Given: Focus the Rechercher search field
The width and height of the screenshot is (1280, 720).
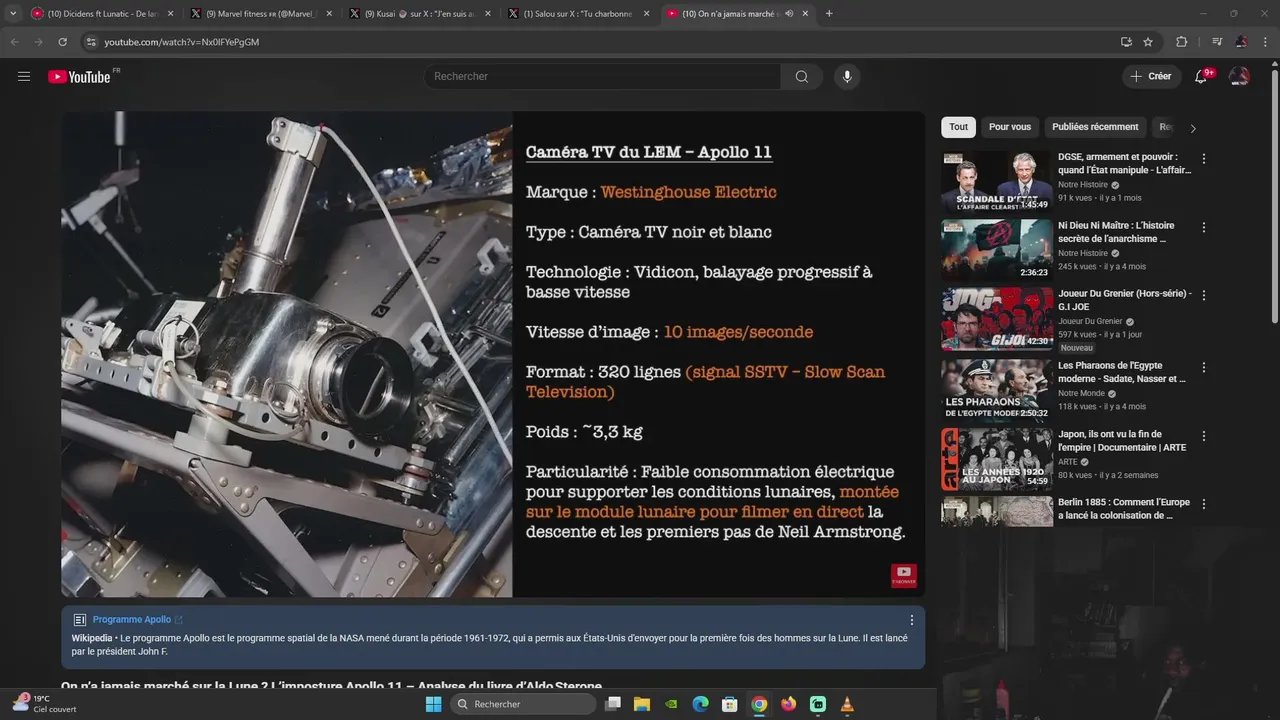Looking at the screenshot, I should (602, 76).
